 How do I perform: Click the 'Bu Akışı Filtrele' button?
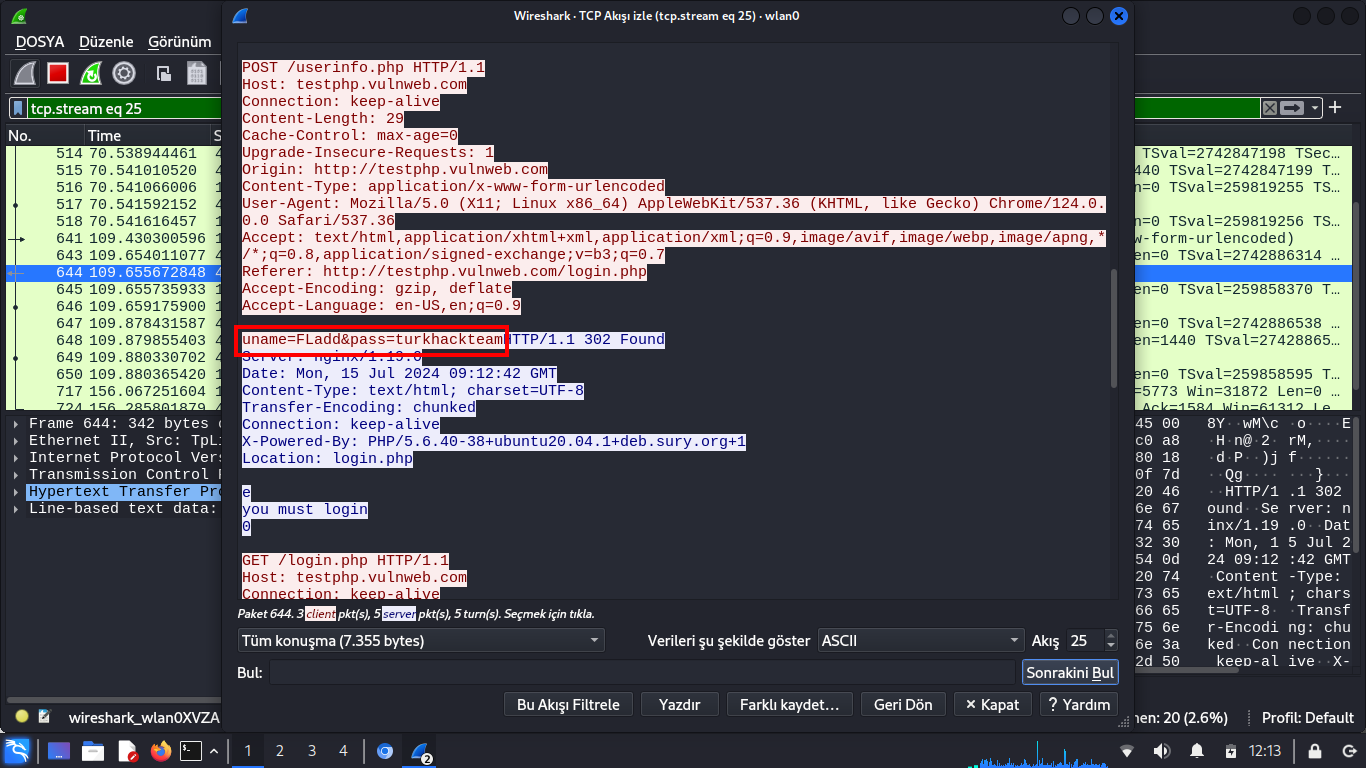point(568,704)
